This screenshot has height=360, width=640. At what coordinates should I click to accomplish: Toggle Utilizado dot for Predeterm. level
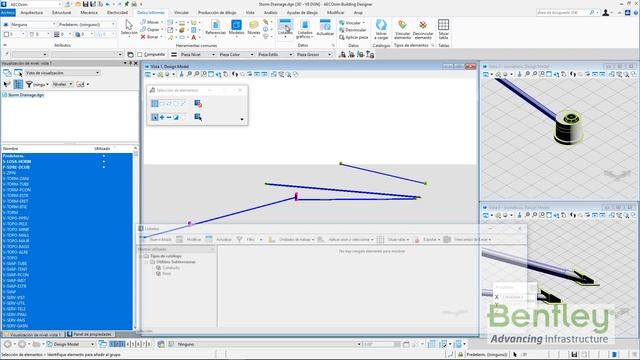tap(104, 156)
